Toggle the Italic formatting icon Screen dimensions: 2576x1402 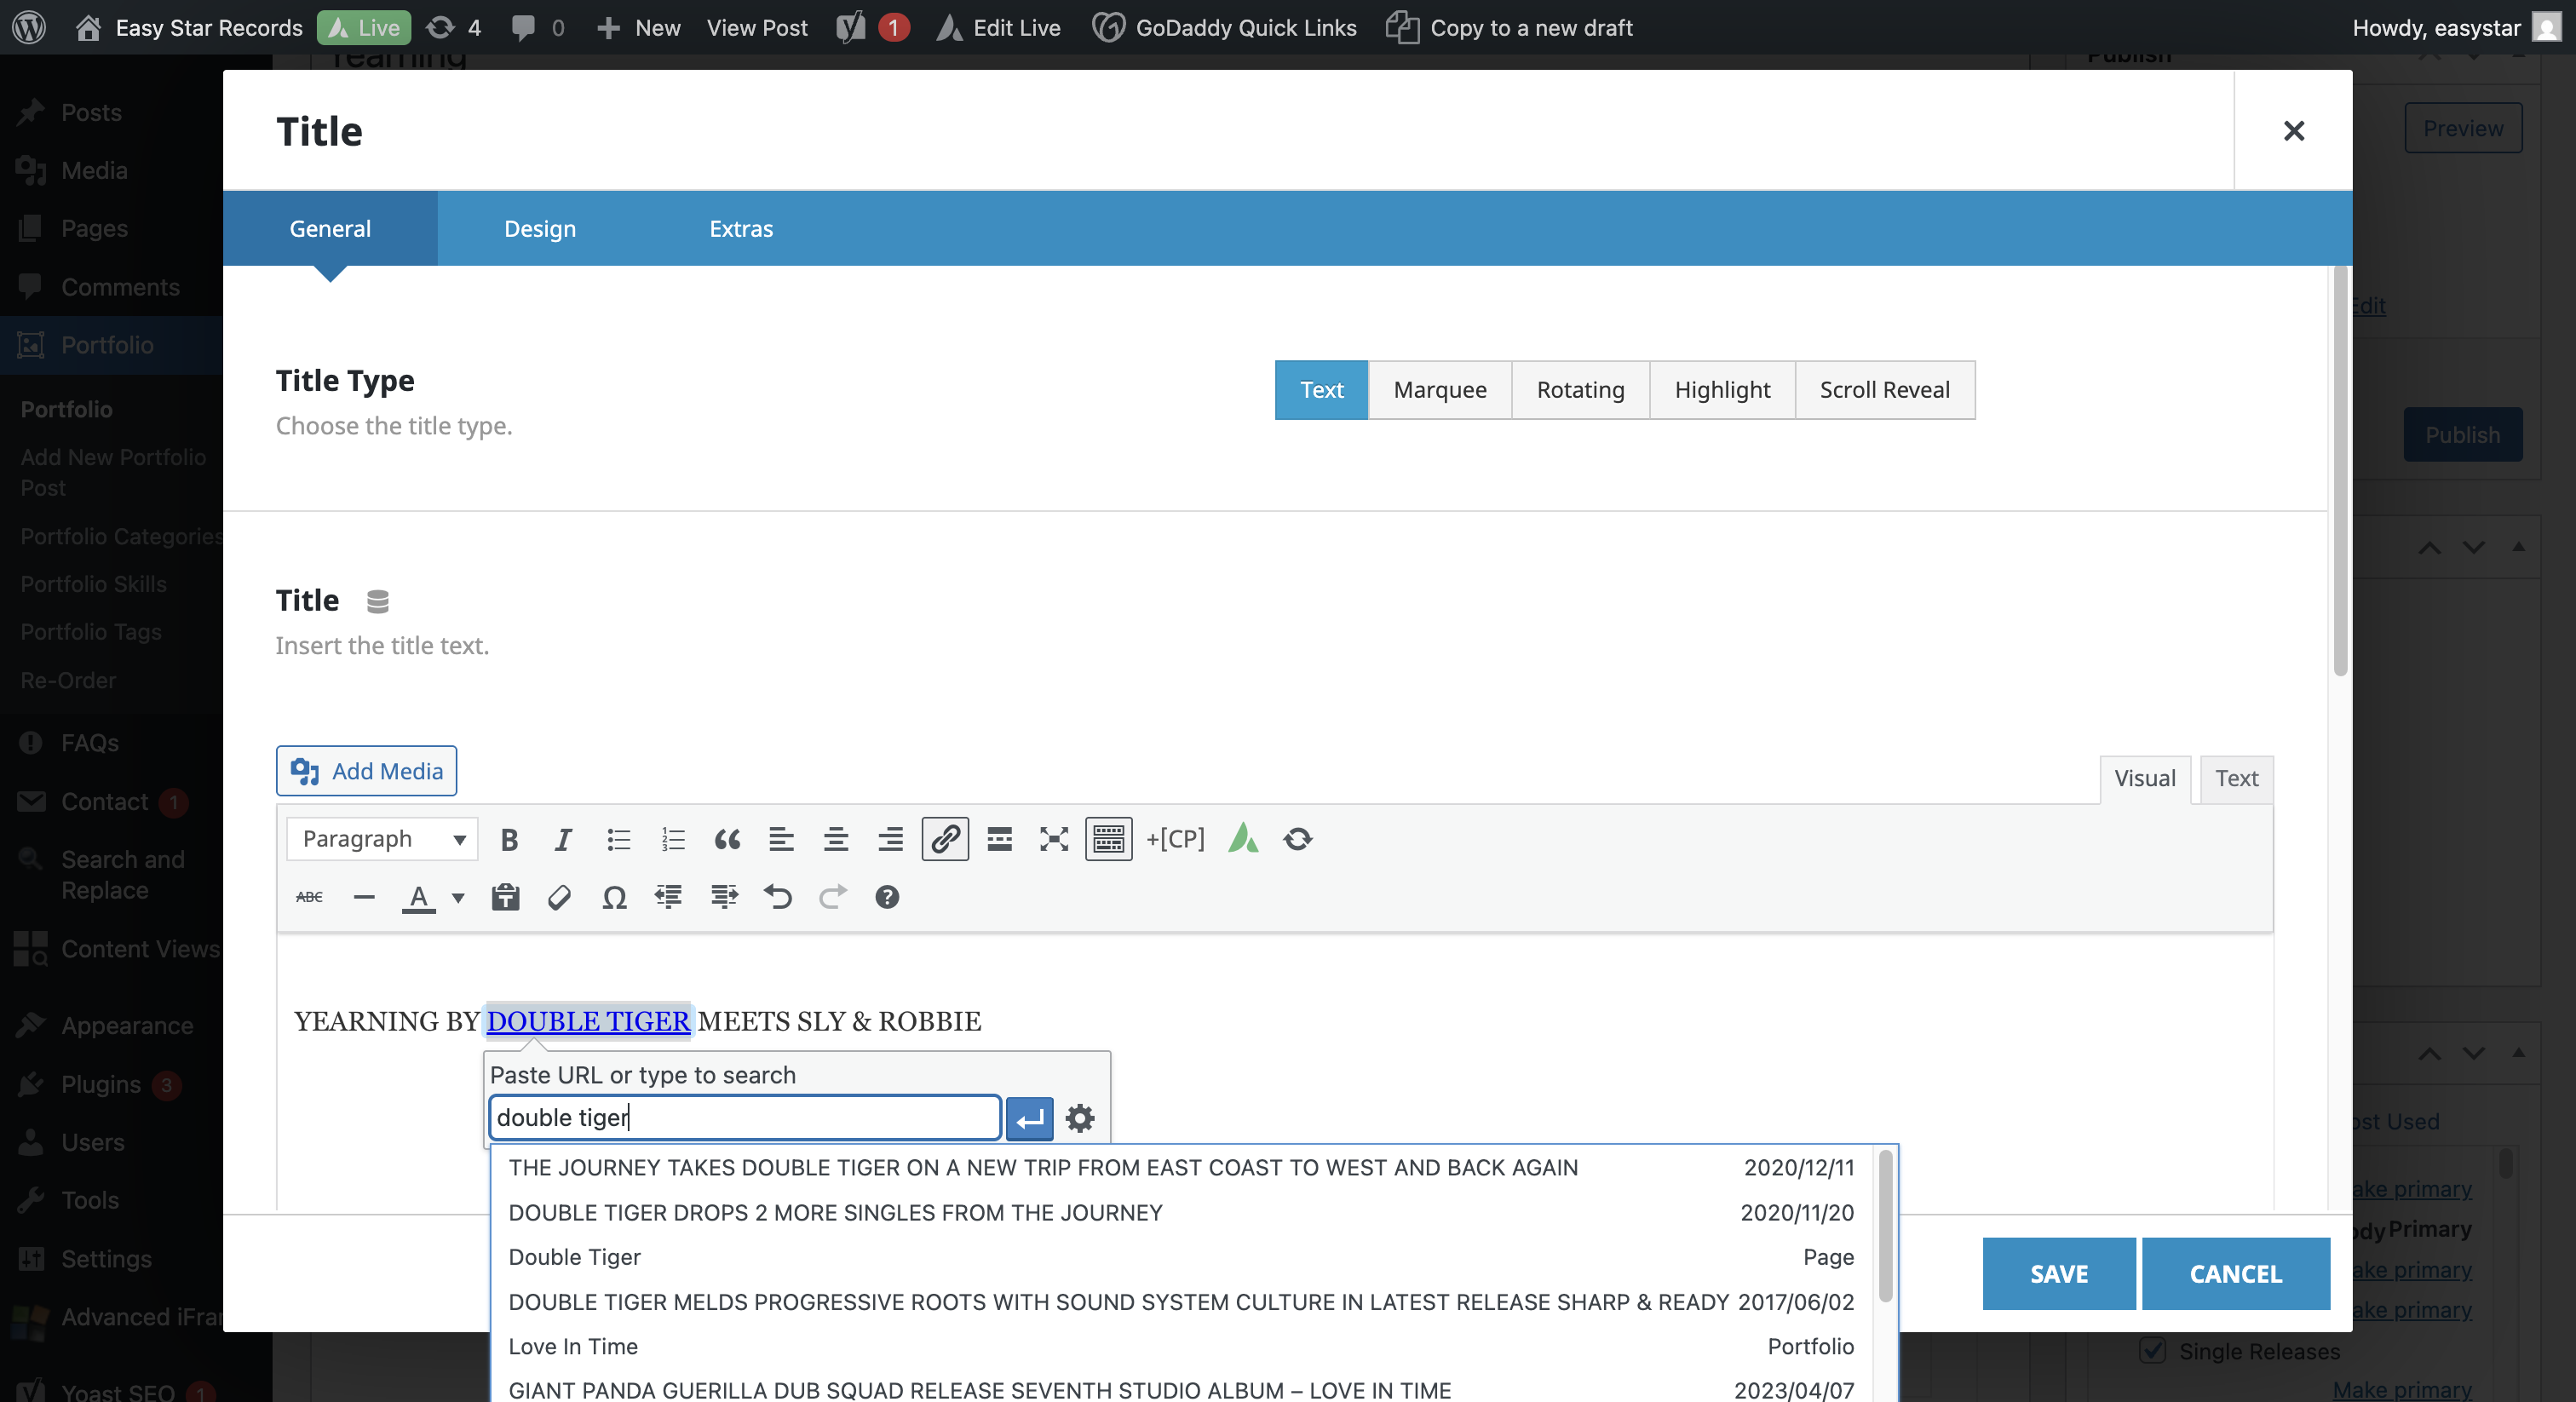(x=563, y=839)
